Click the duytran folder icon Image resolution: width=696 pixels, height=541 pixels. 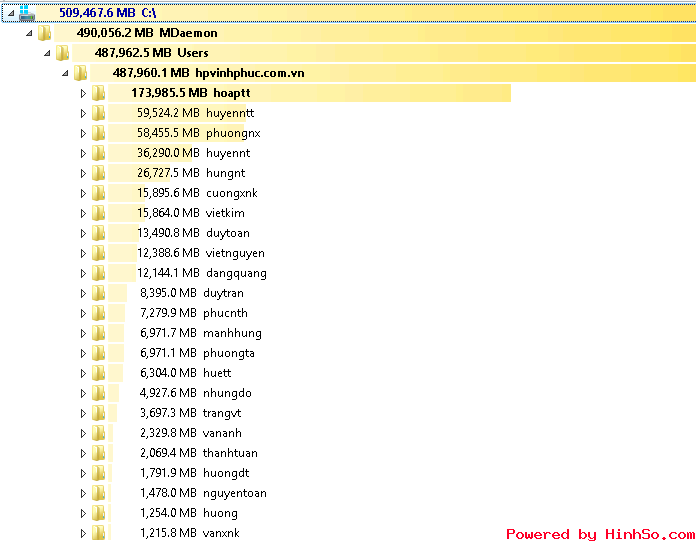[x=99, y=293]
